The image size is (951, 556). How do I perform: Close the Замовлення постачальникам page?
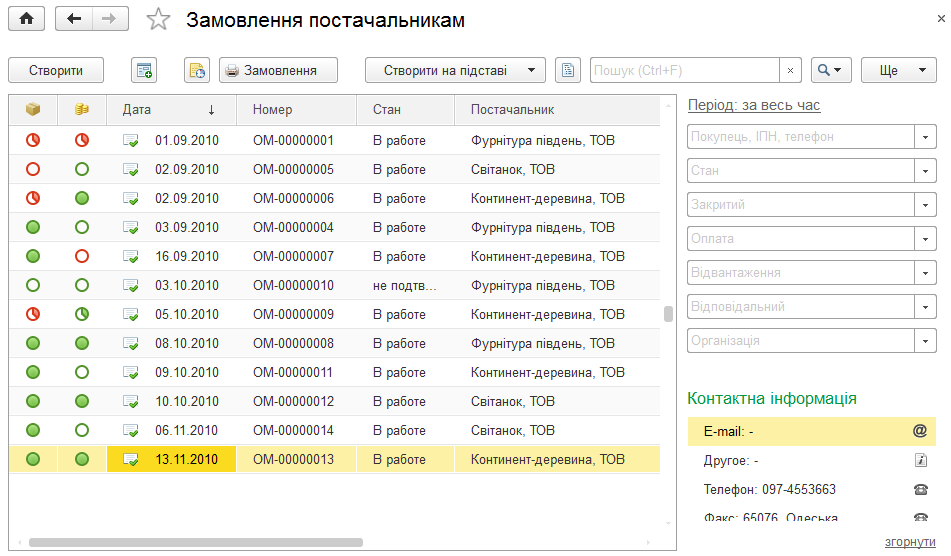(941, 19)
